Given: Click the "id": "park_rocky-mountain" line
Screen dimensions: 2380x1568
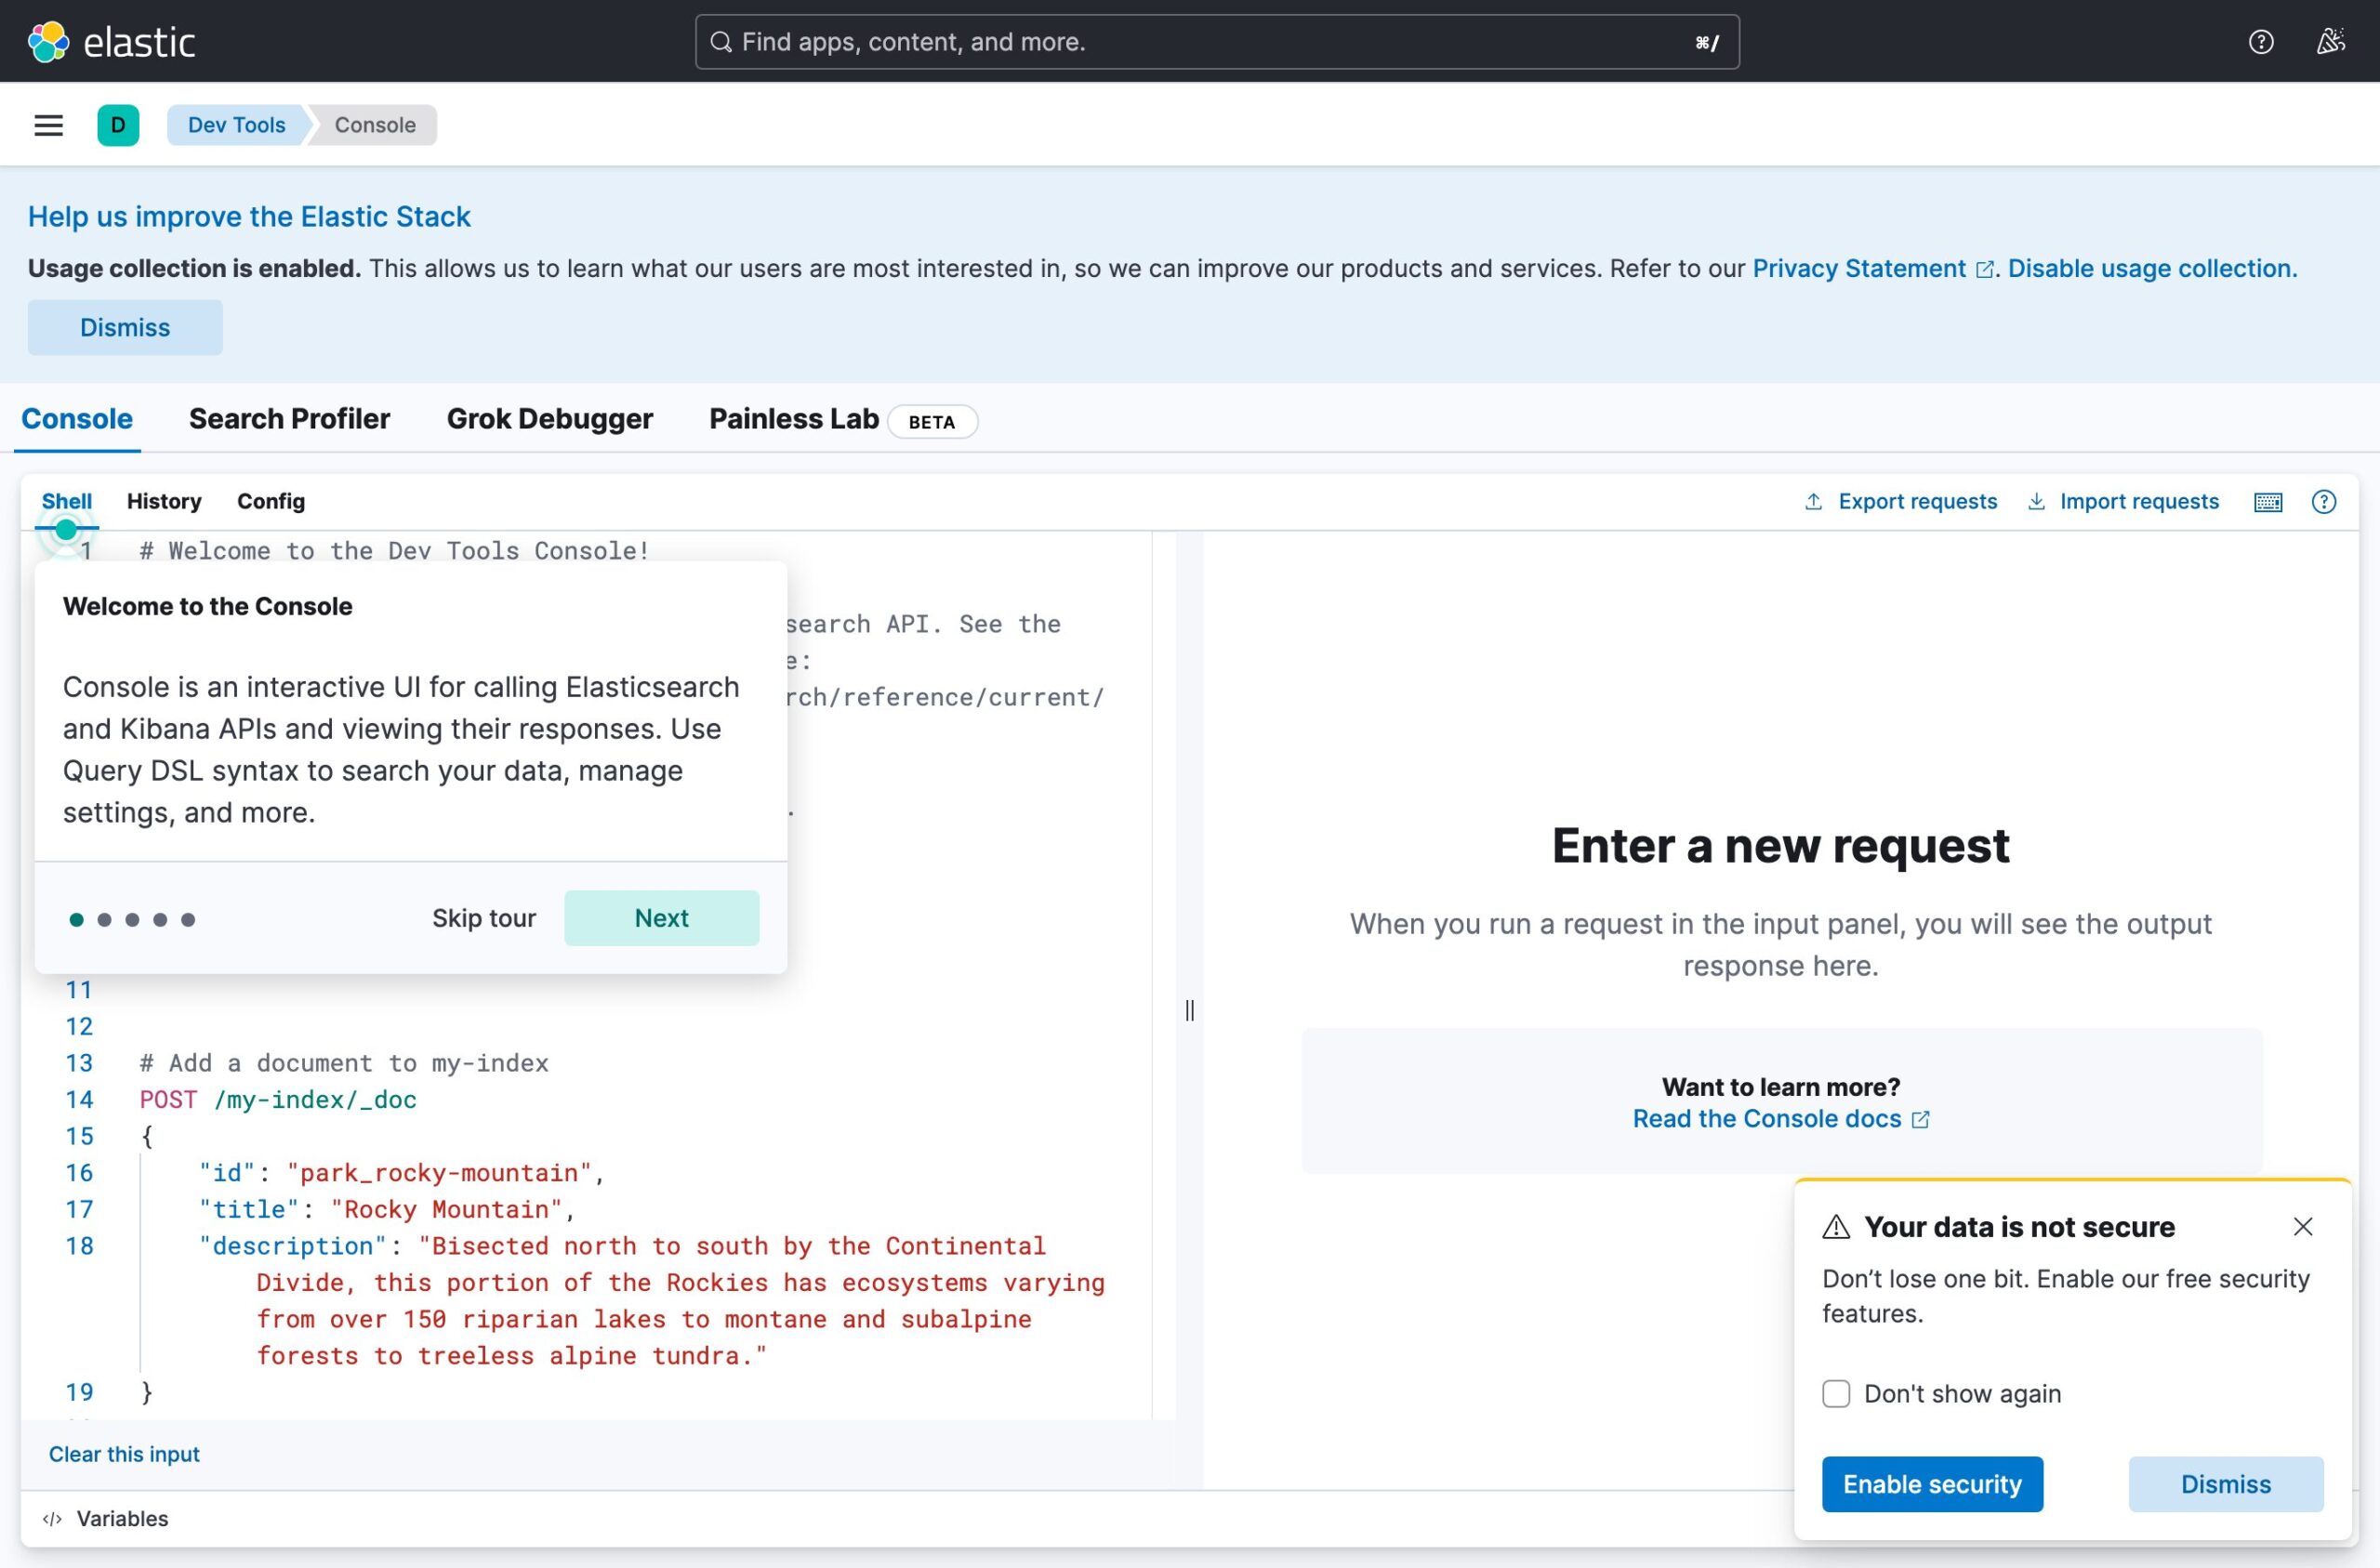Looking at the screenshot, I should coord(401,1173).
